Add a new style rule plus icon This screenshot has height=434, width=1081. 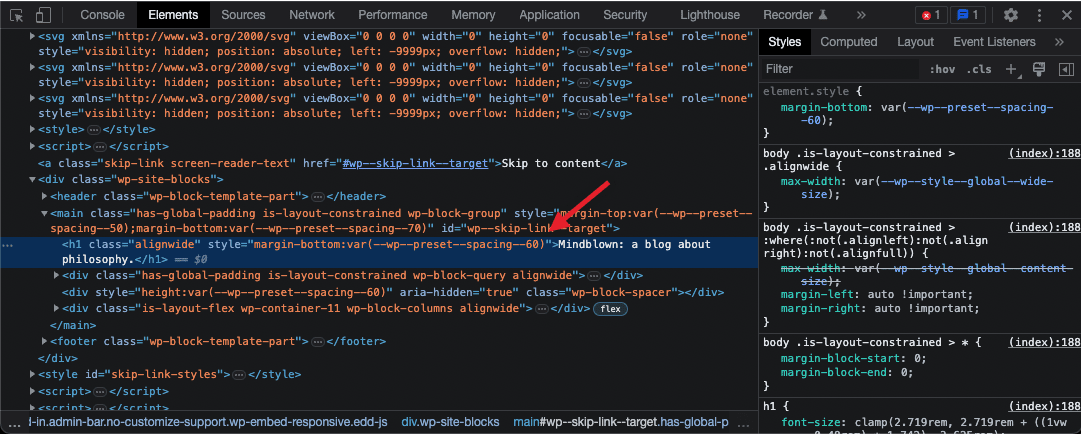(x=1012, y=69)
